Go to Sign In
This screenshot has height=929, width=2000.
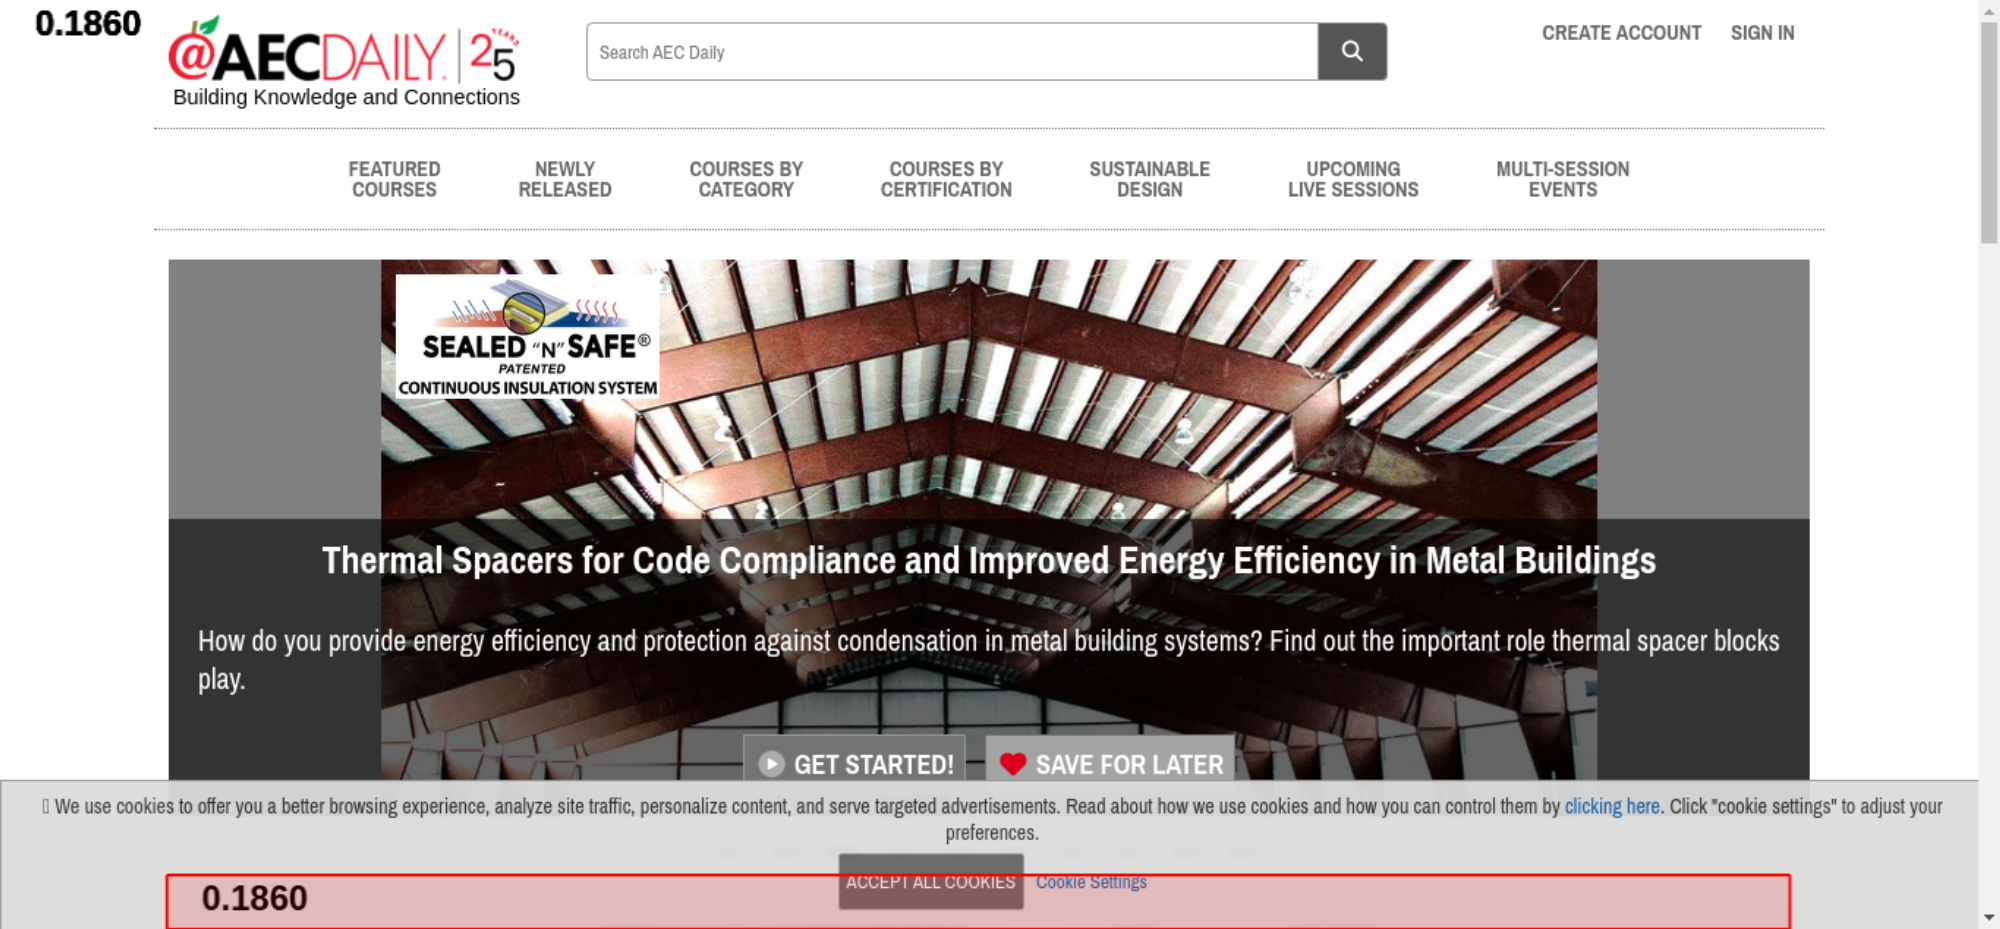1762,33
